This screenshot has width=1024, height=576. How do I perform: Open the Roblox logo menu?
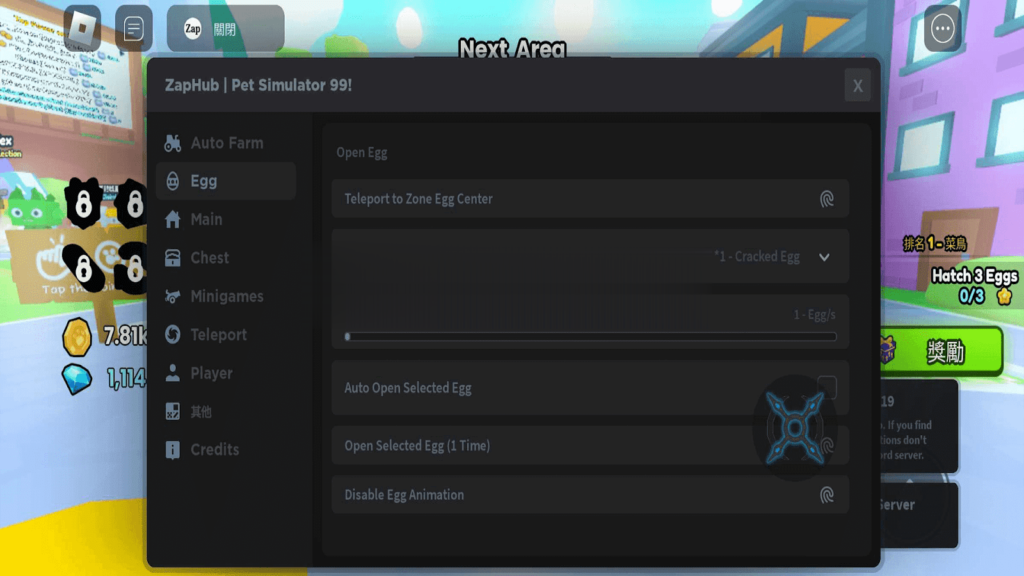coord(82,29)
